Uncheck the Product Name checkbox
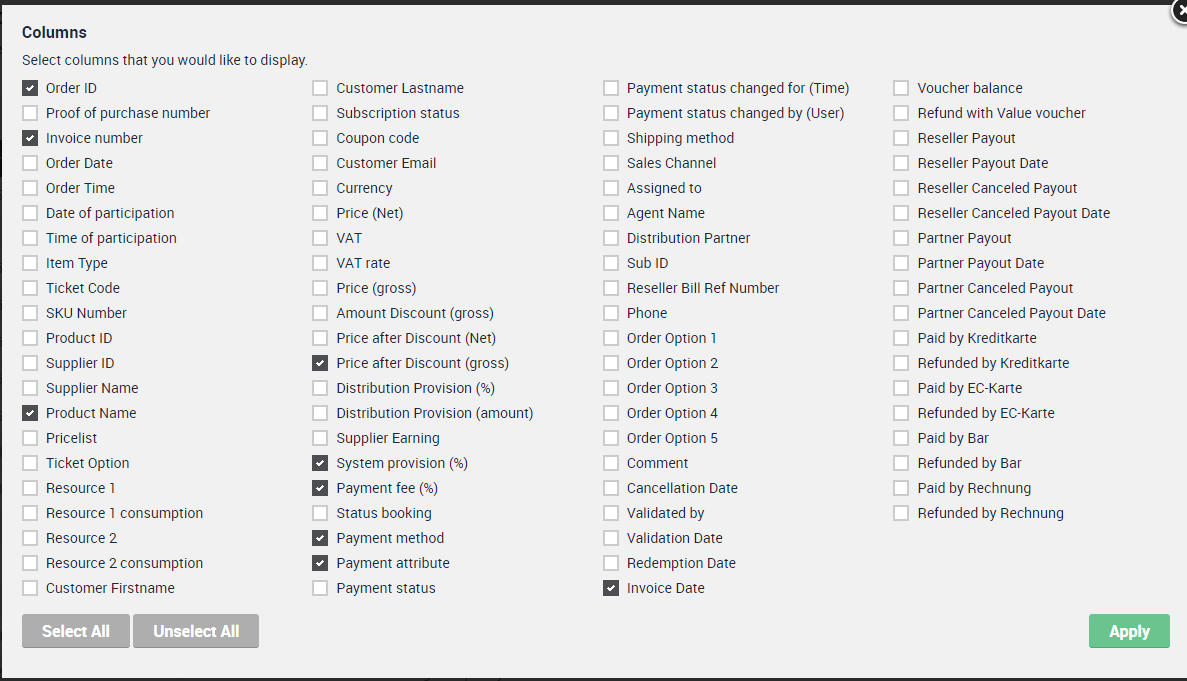Viewport: 1187px width, 681px height. (x=30, y=412)
